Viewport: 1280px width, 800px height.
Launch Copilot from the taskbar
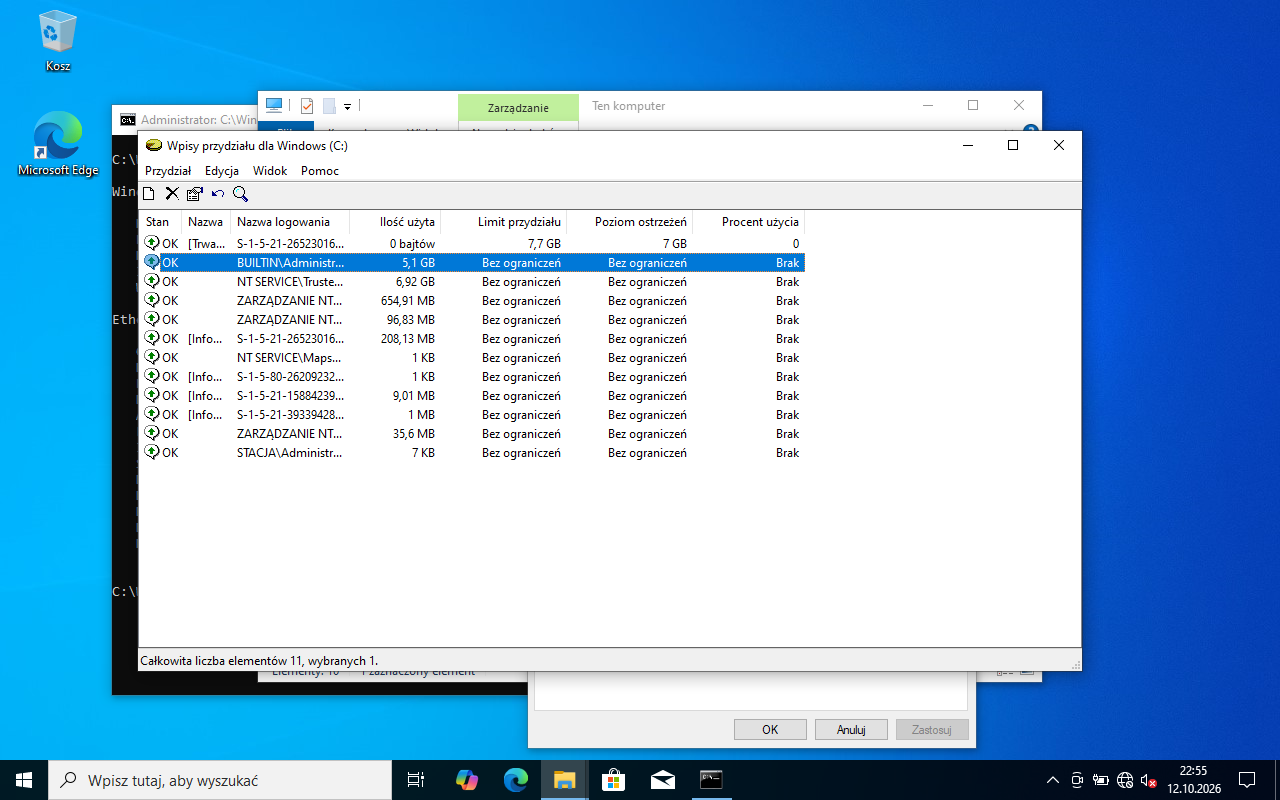[467, 780]
